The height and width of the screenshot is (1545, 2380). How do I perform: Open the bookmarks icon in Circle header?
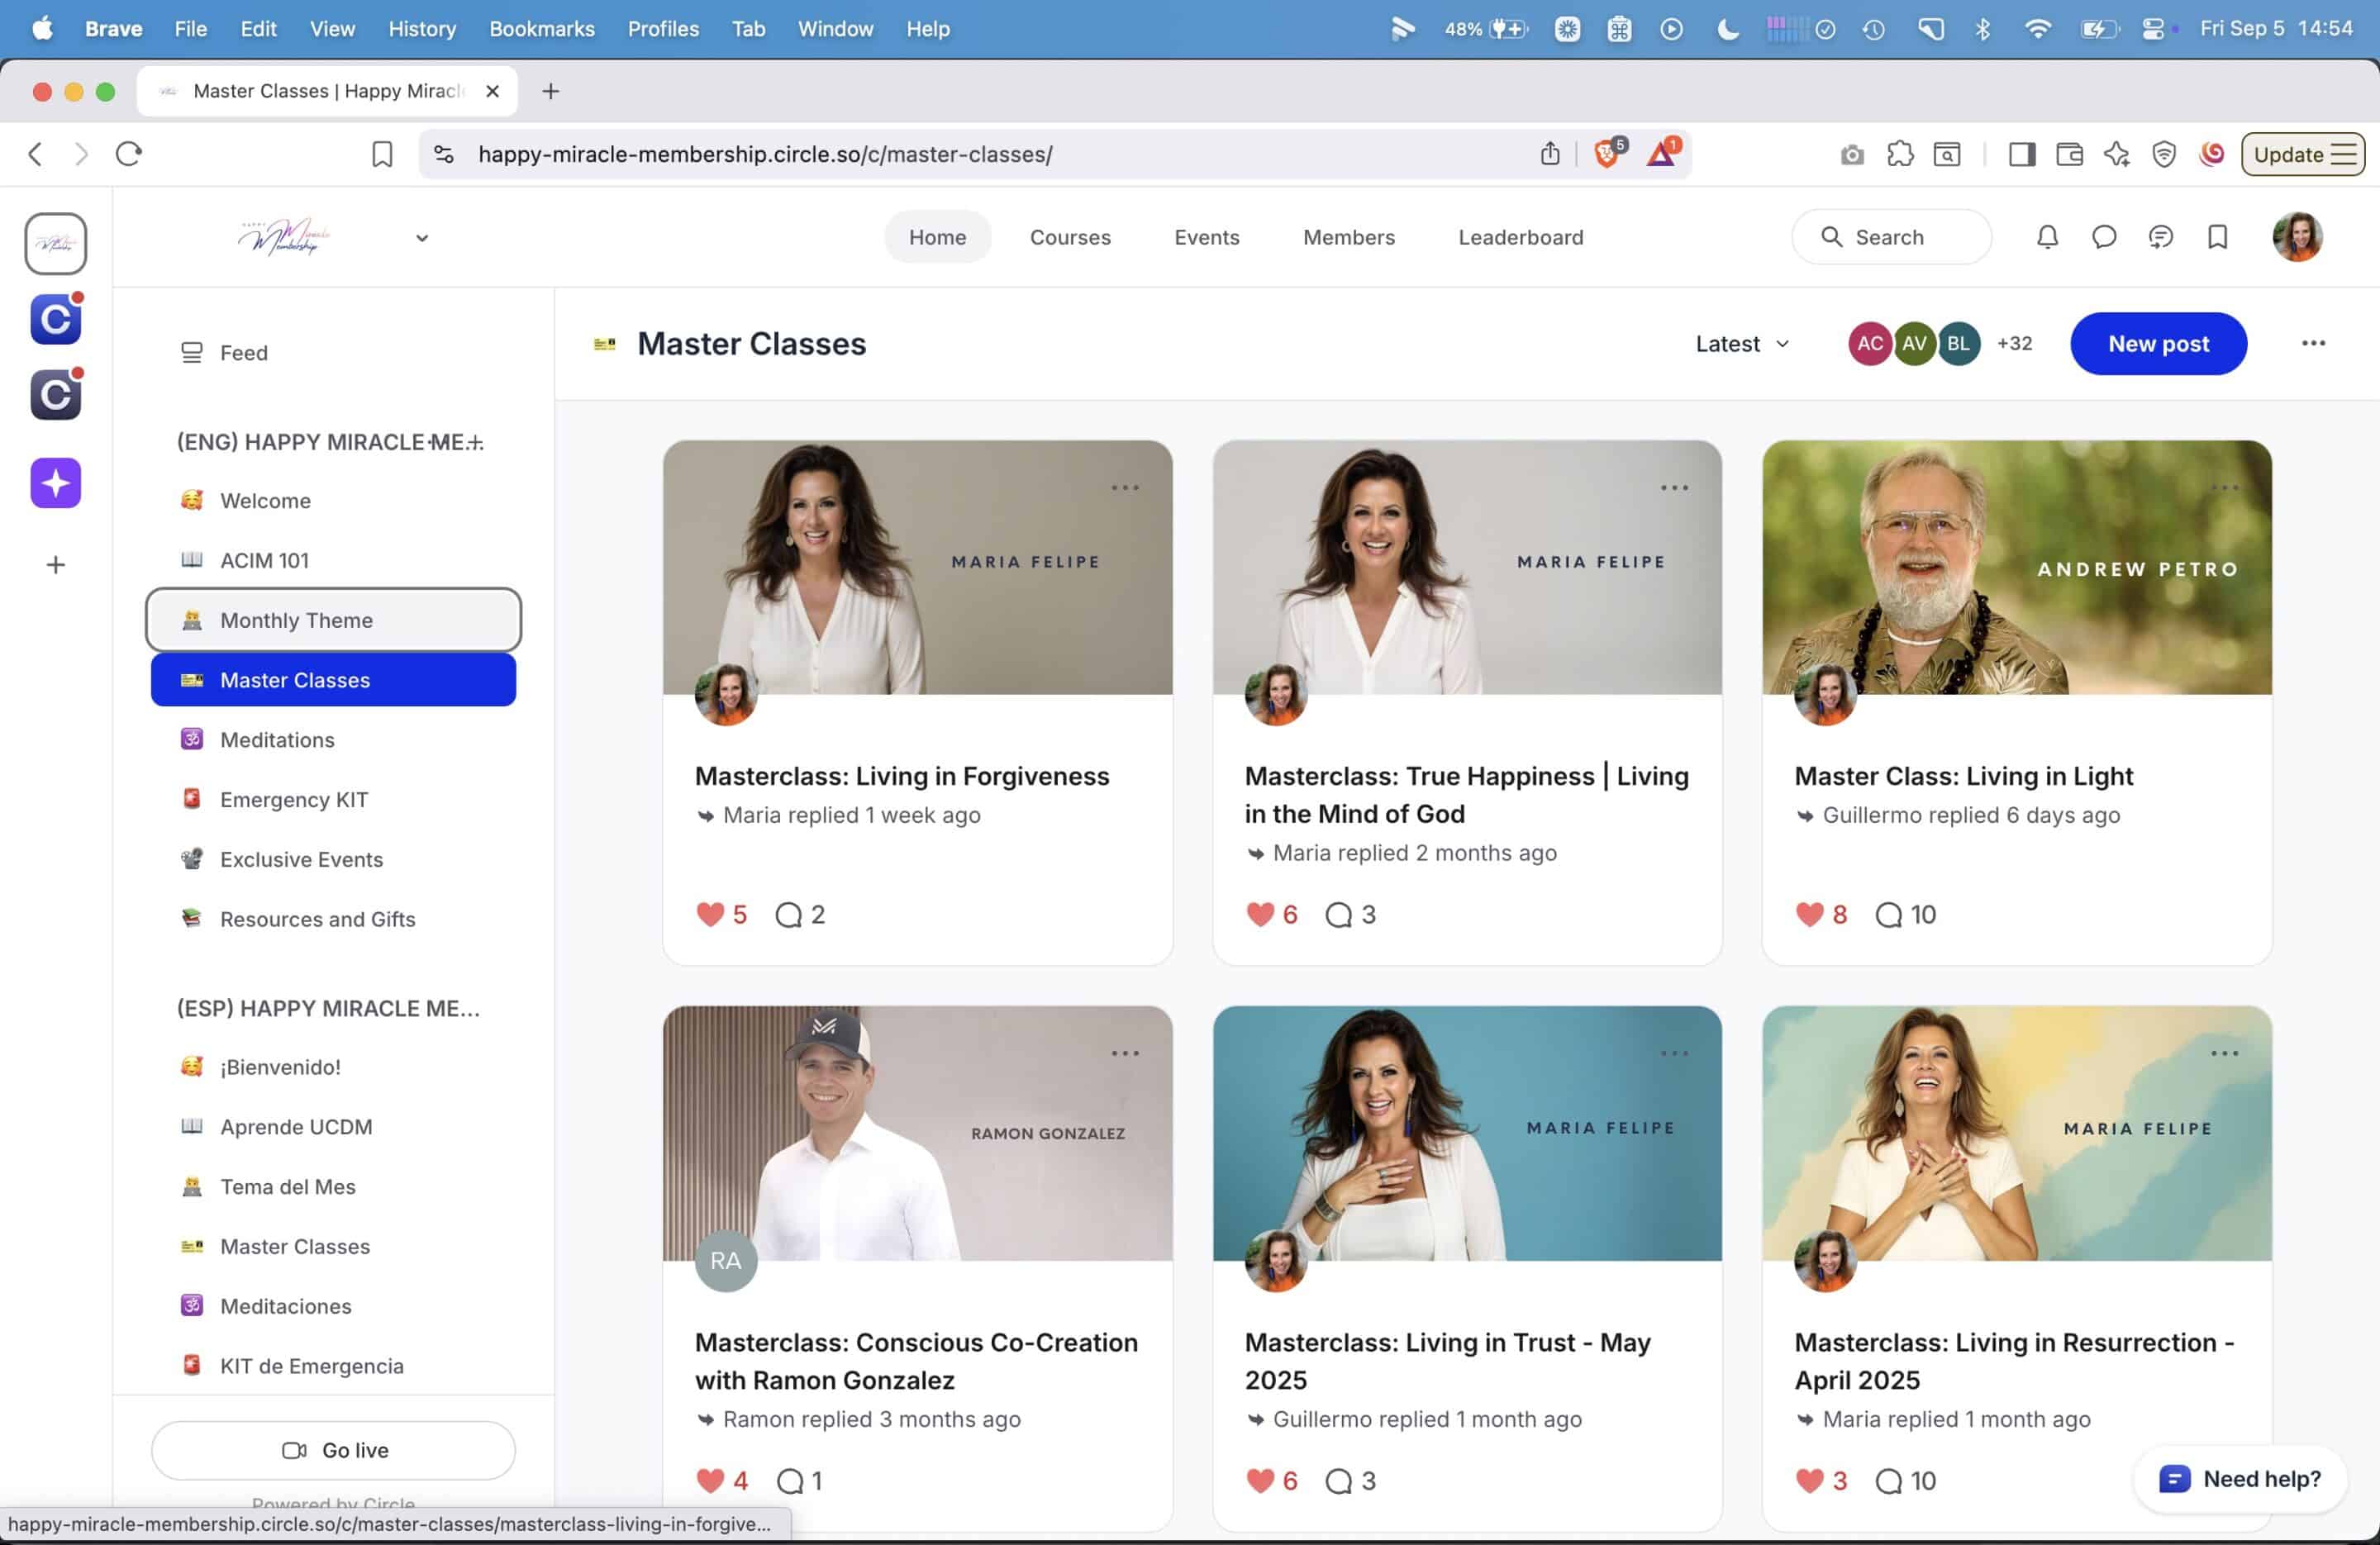(x=2217, y=237)
